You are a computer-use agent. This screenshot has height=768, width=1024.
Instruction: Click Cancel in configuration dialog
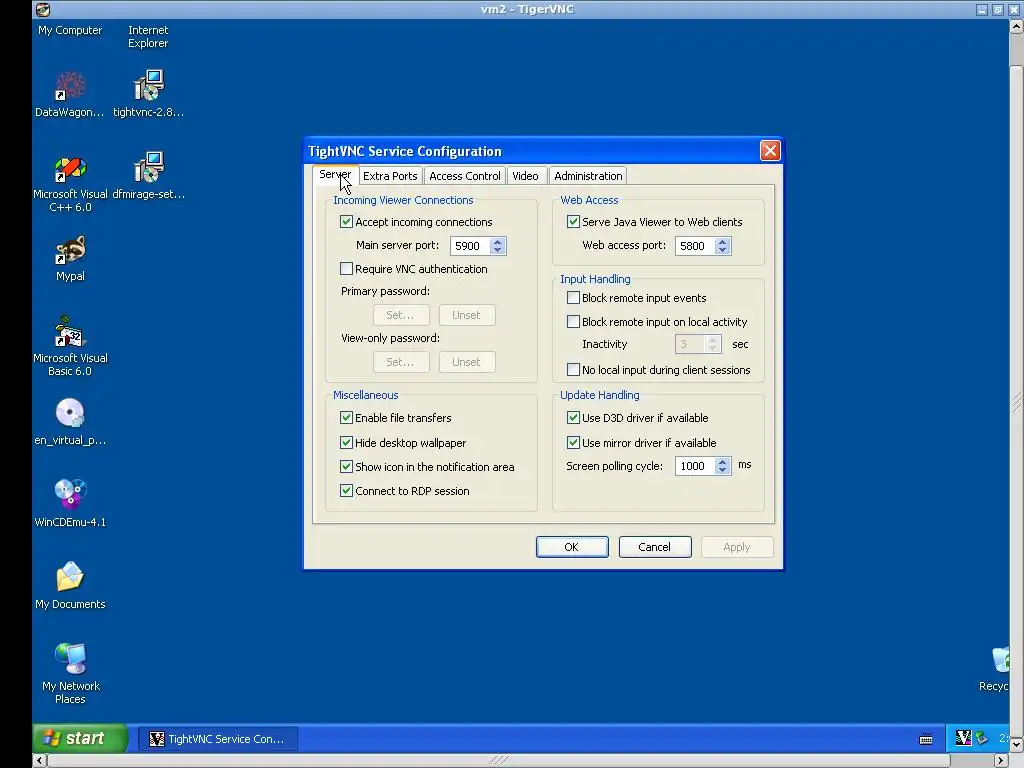click(654, 547)
